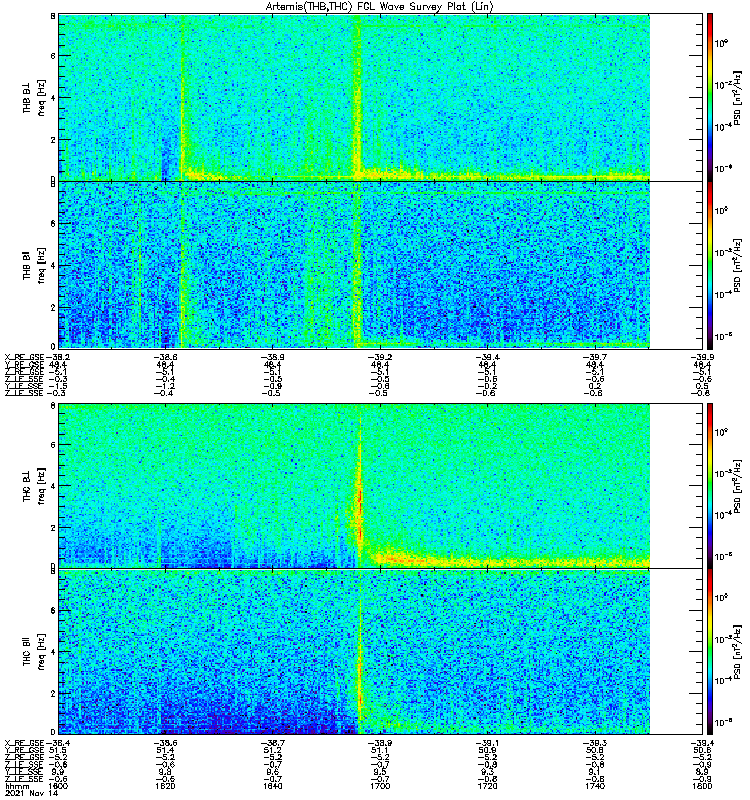Click the THC X_RE_GSE value "-38.7"

tap(272, 743)
